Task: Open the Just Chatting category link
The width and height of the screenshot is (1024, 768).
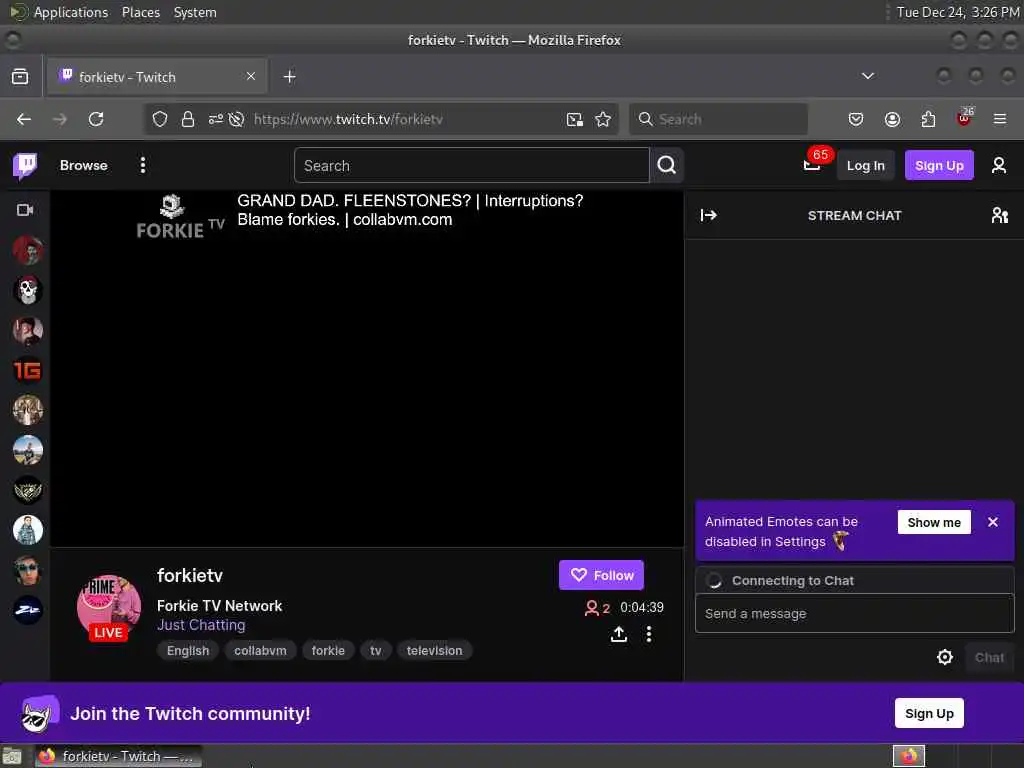Action: 201,625
